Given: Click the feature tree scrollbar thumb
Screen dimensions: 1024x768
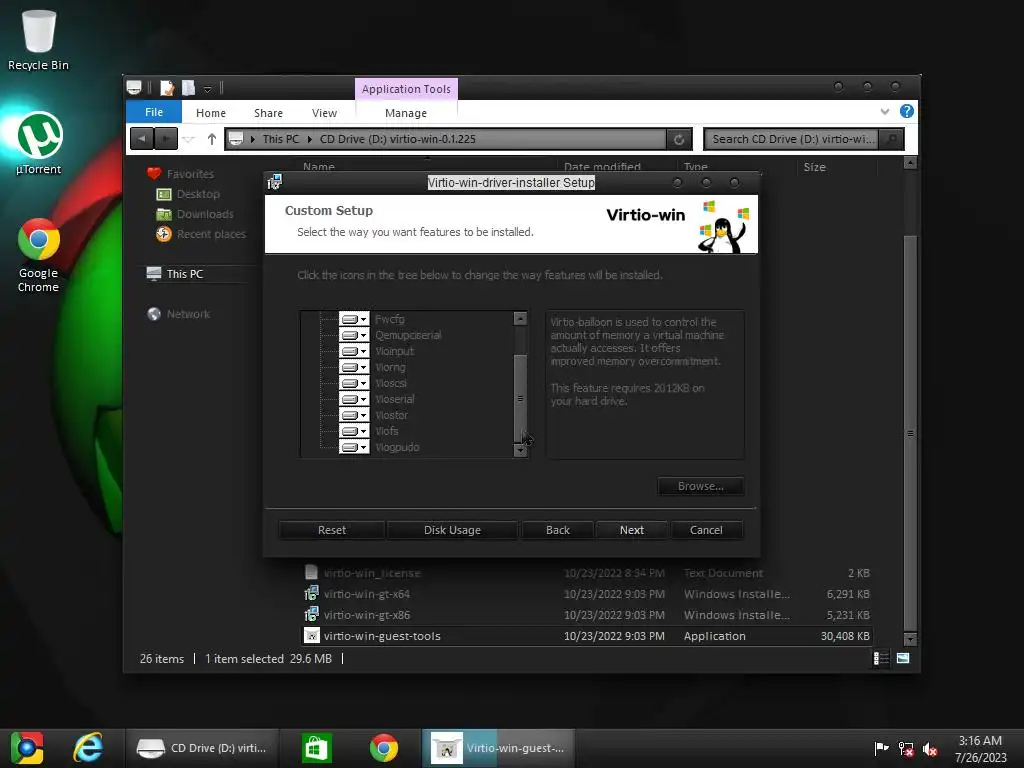Looking at the screenshot, I should pos(520,398).
